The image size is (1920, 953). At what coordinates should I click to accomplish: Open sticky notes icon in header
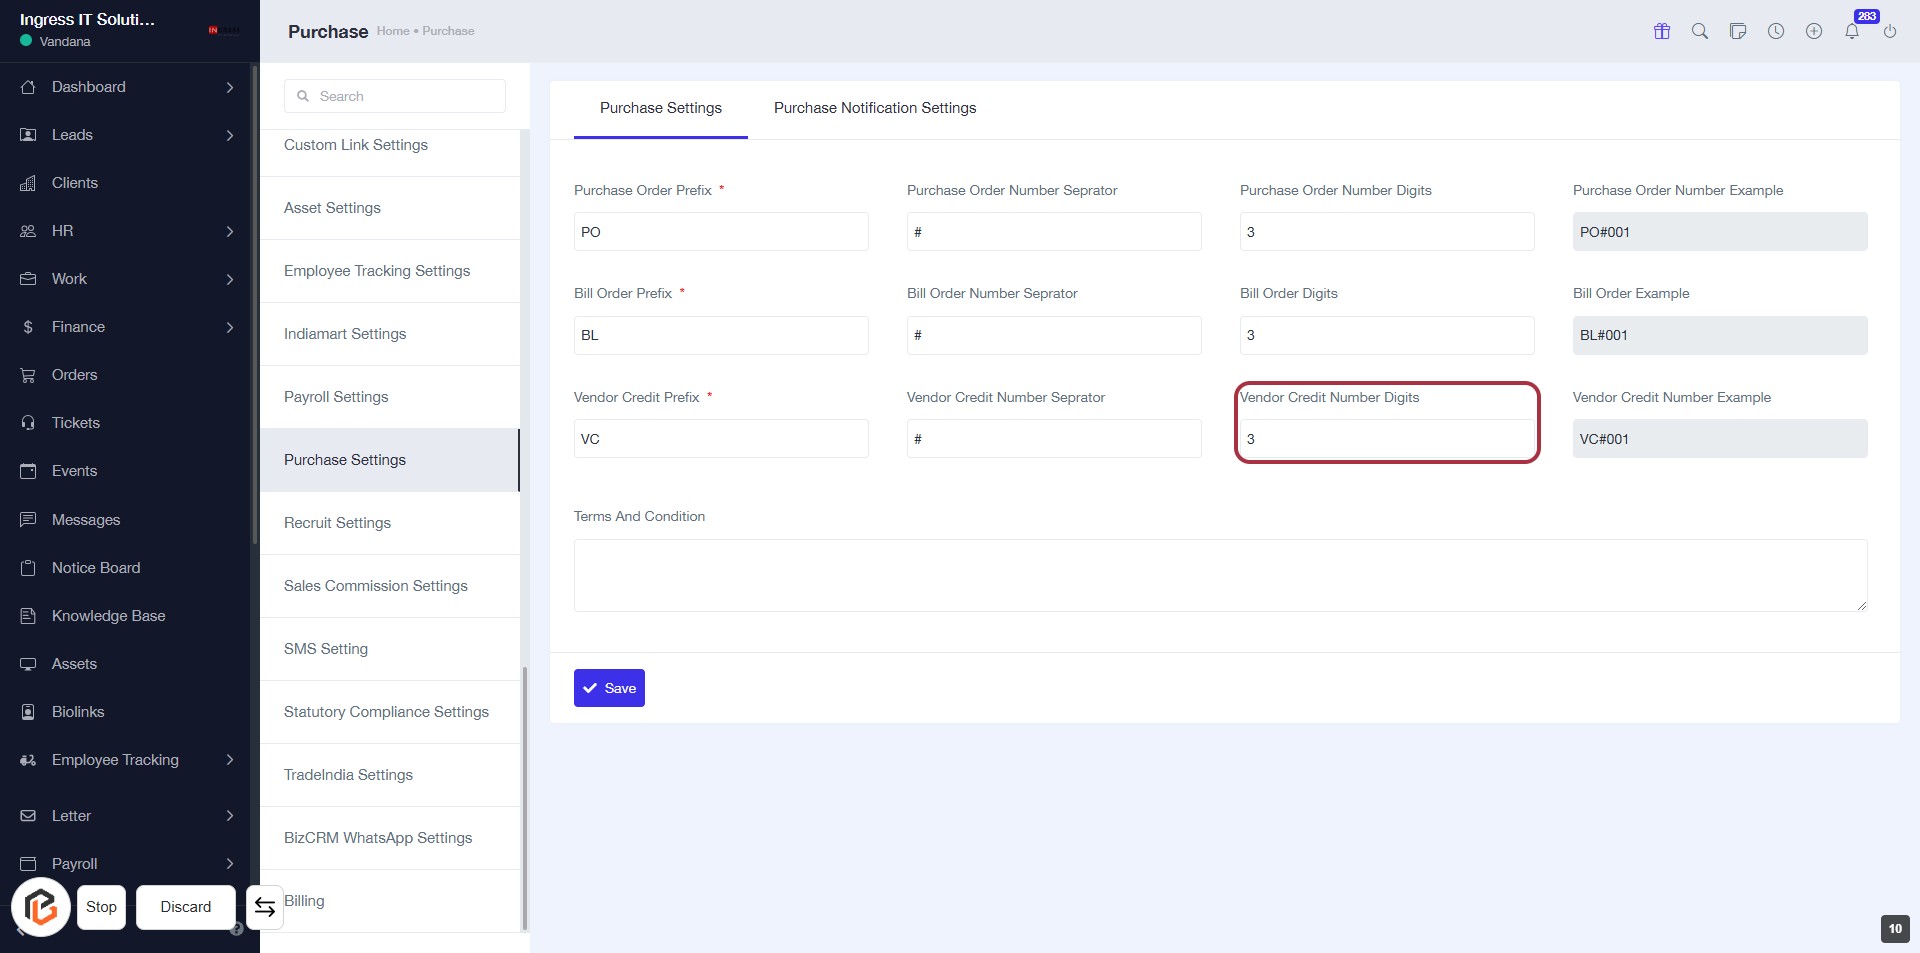pos(1738,31)
